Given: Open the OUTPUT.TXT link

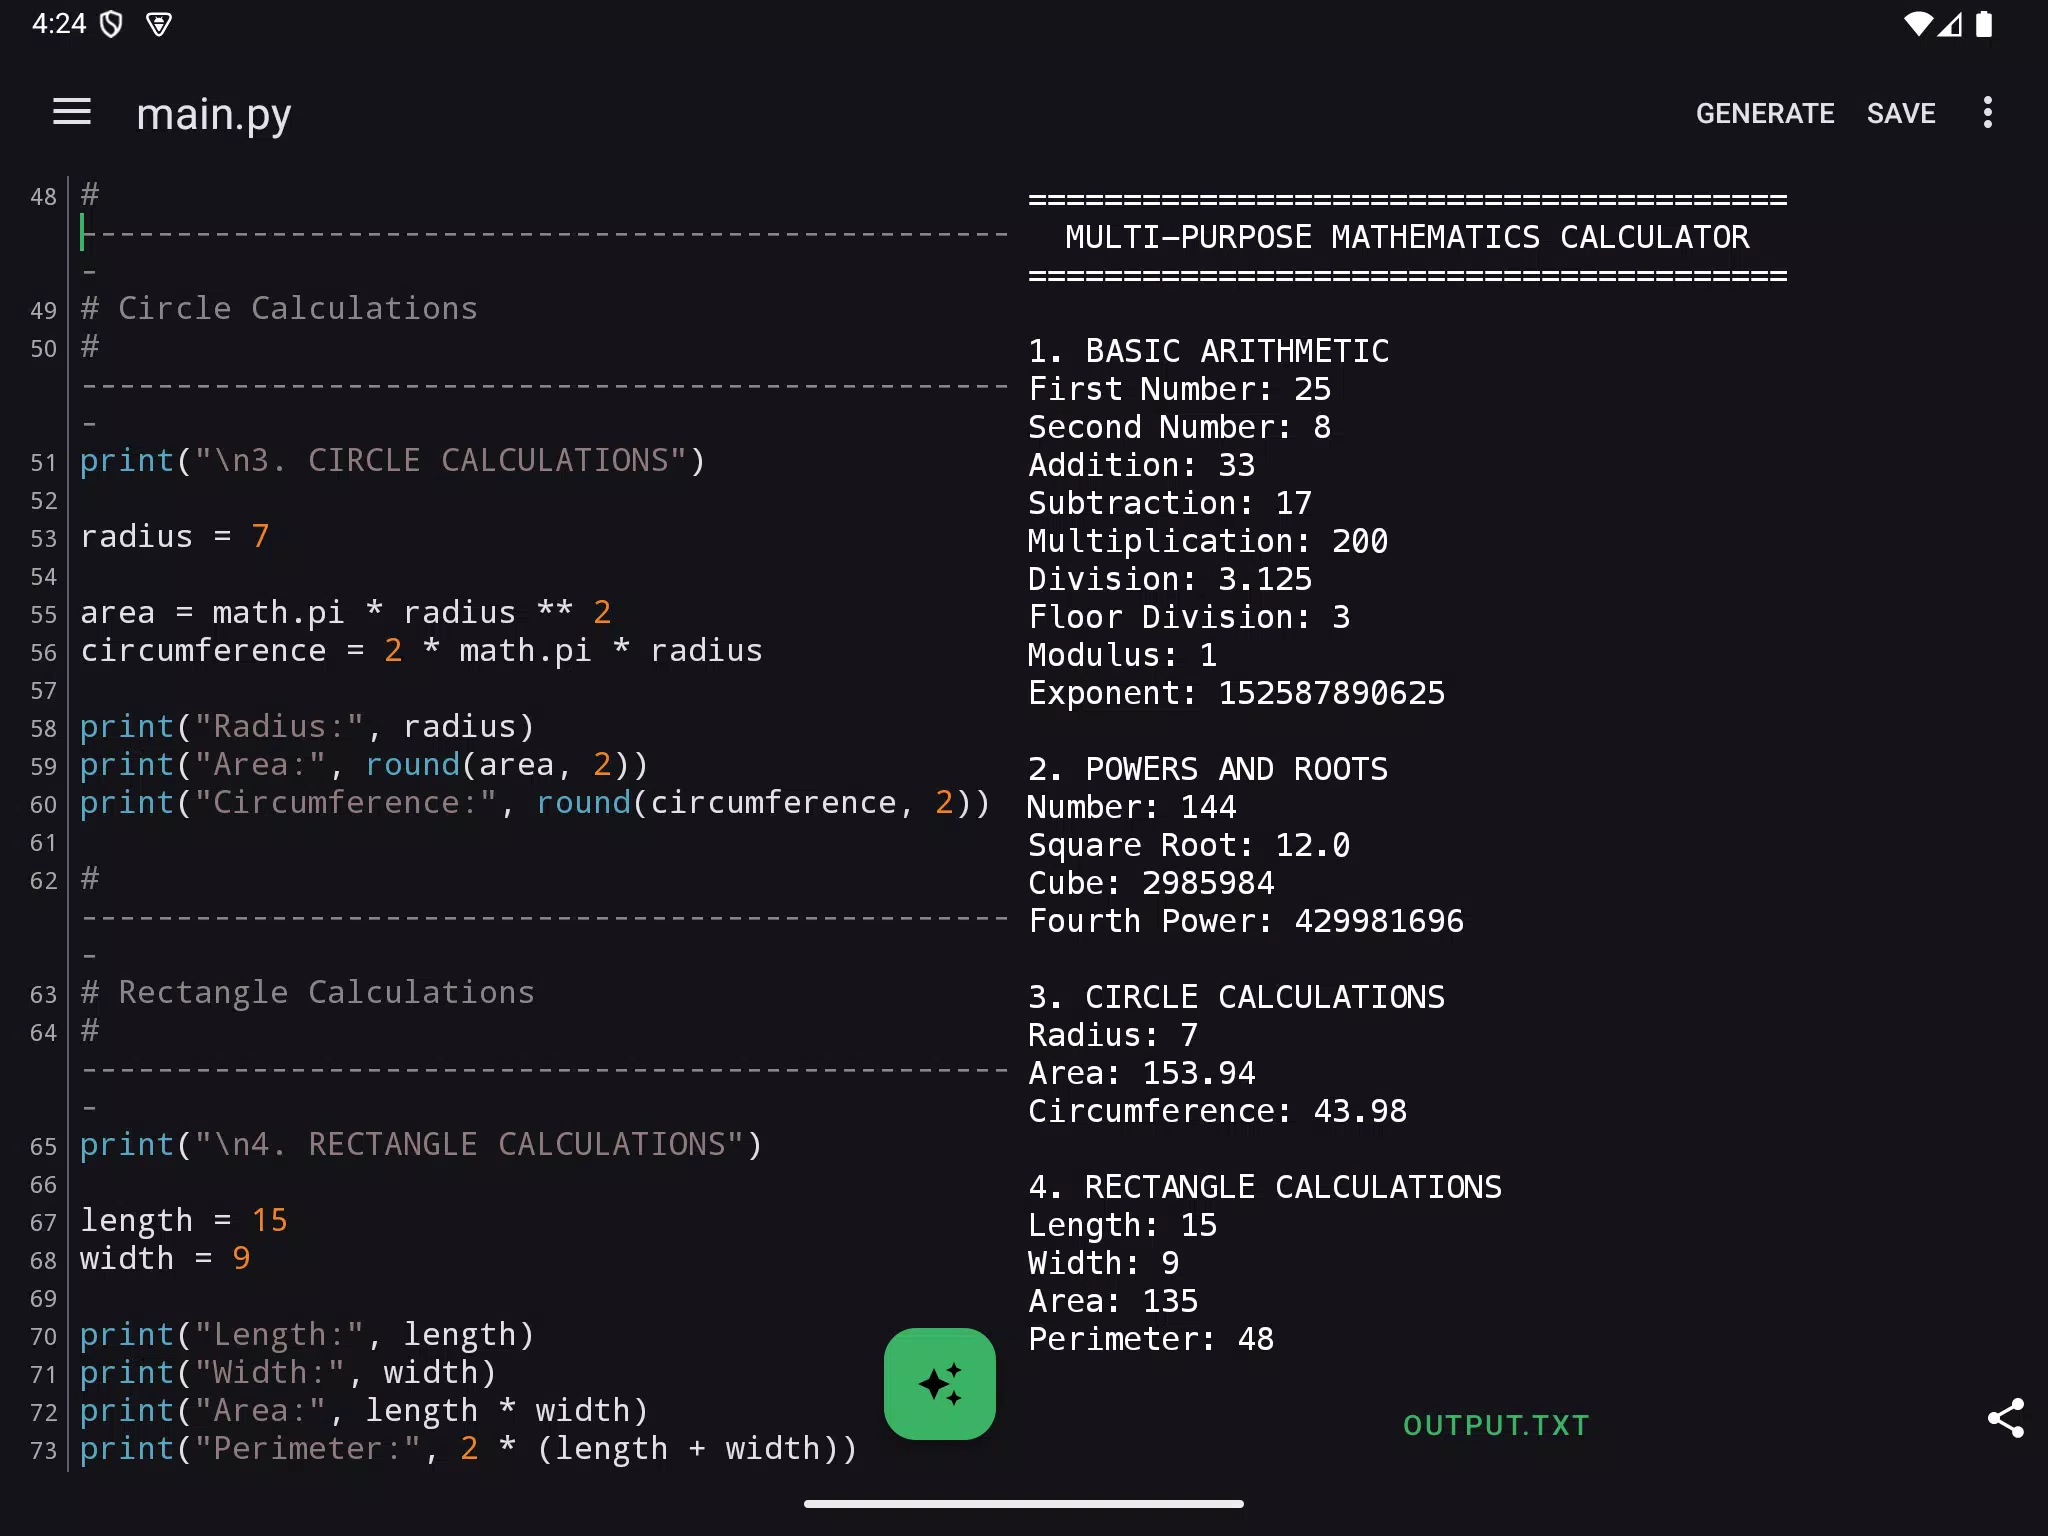Looking at the screenshot, I should point(1496,1425).
